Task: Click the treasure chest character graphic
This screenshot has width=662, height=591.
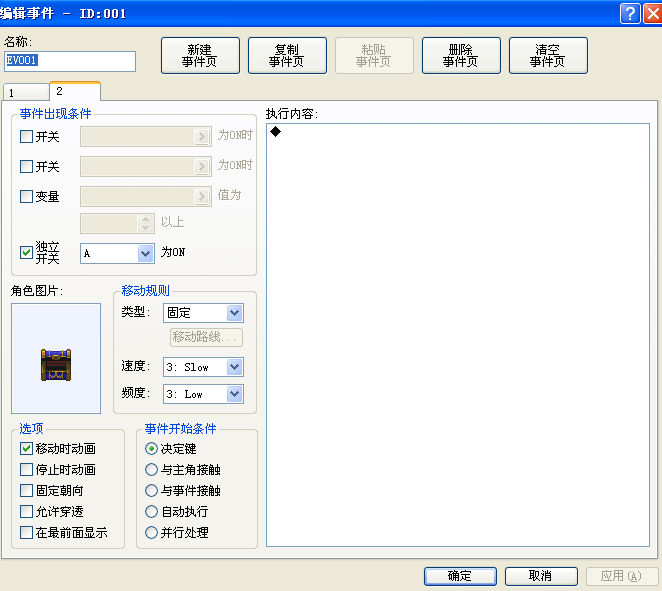Action: pos(56,365)
